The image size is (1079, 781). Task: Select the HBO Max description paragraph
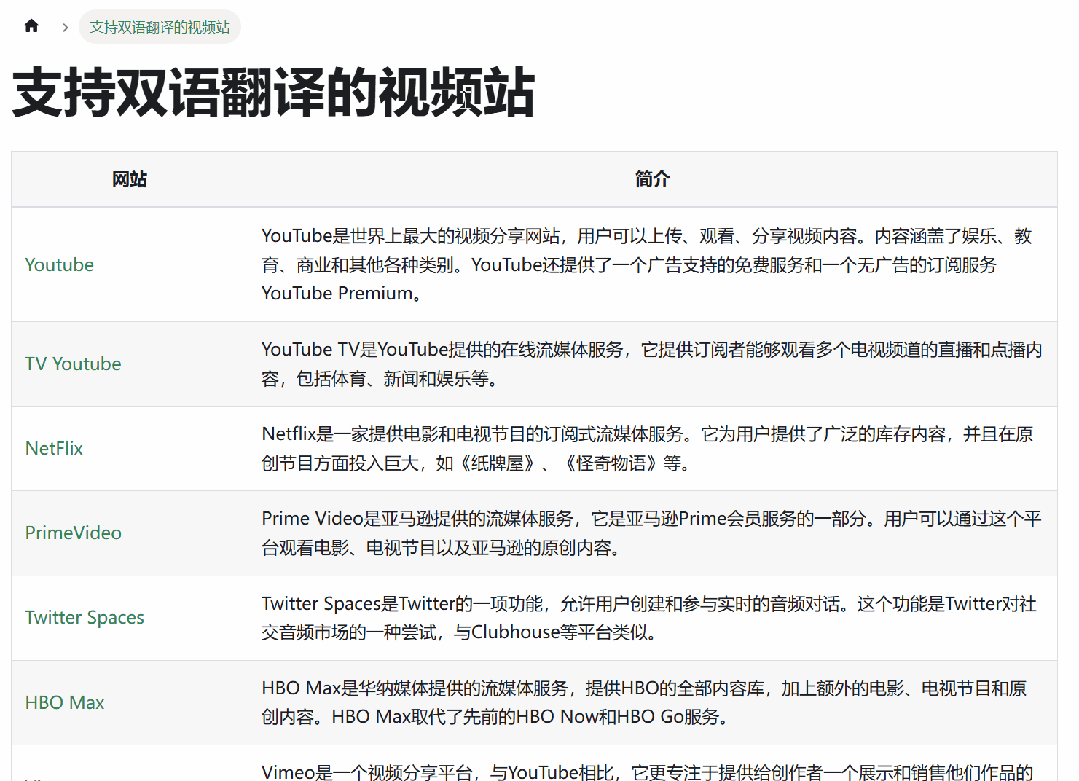coord(644,703)
